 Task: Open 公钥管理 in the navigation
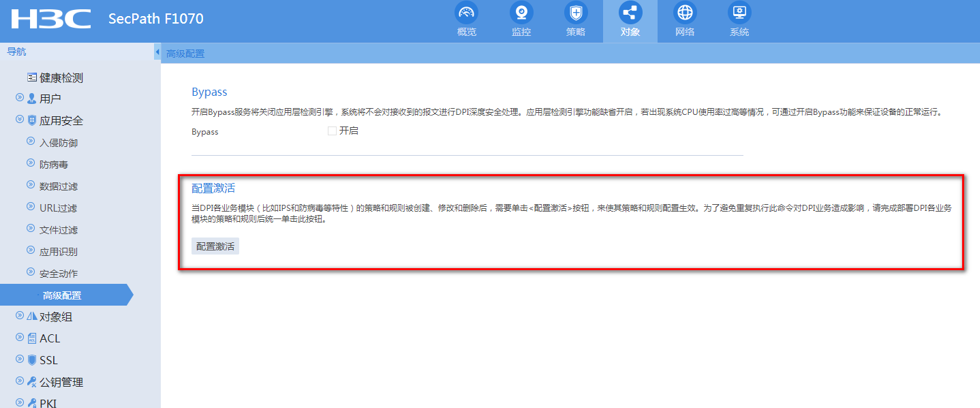[x=61, y=382]
